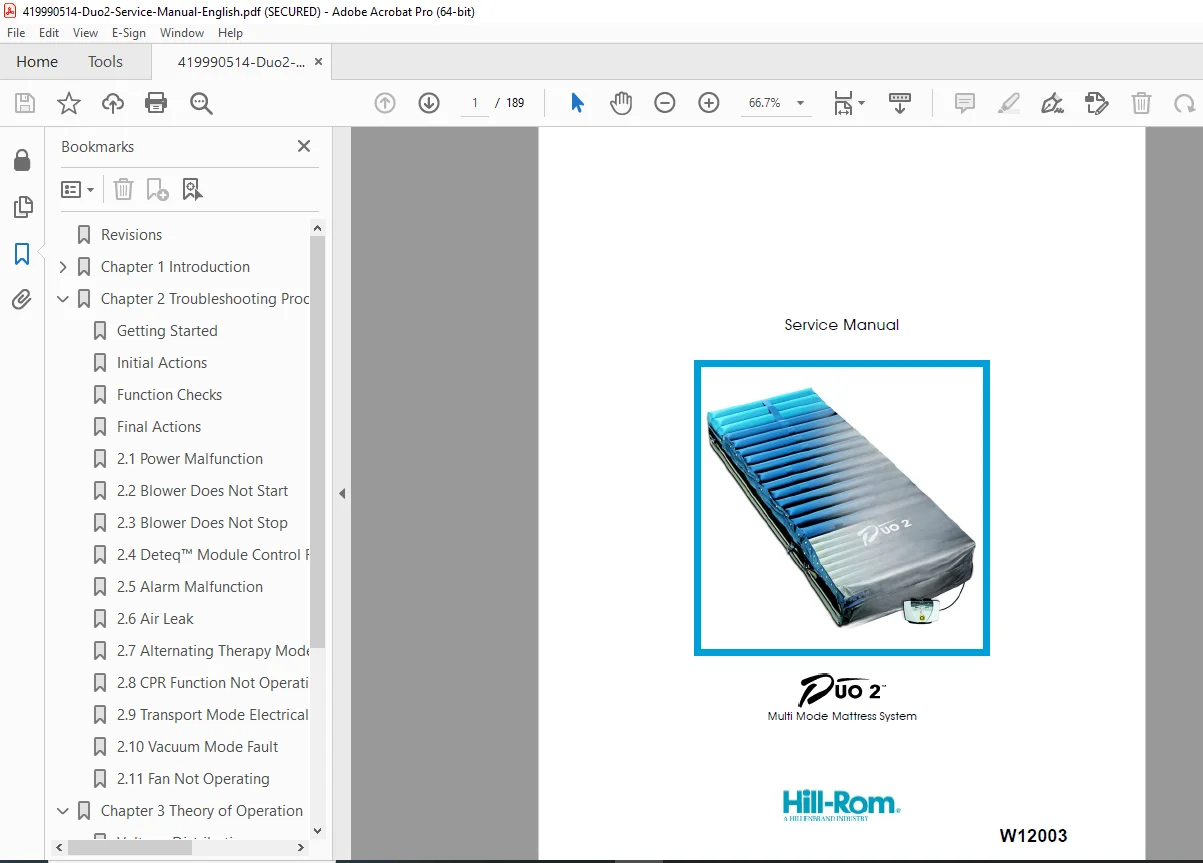Jump to 2.2 Blower Does Not Start
Viewport: 1203px width, 863px height.
tap(202, 491)
